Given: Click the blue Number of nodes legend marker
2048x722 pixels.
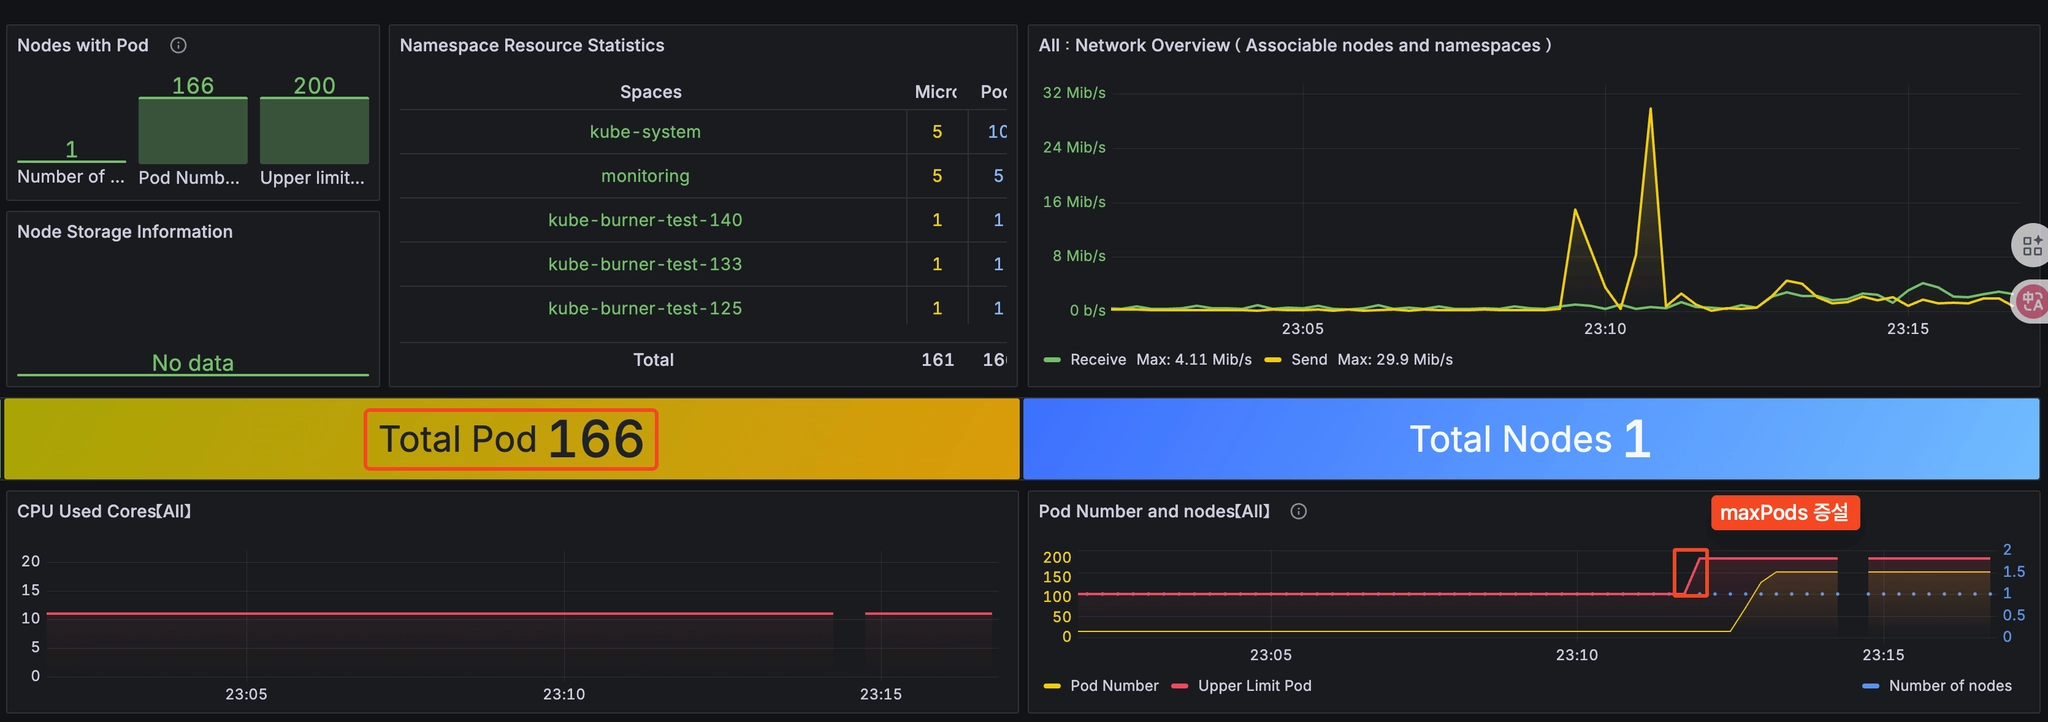Looking at the screenshot, I should point(1870,686).
